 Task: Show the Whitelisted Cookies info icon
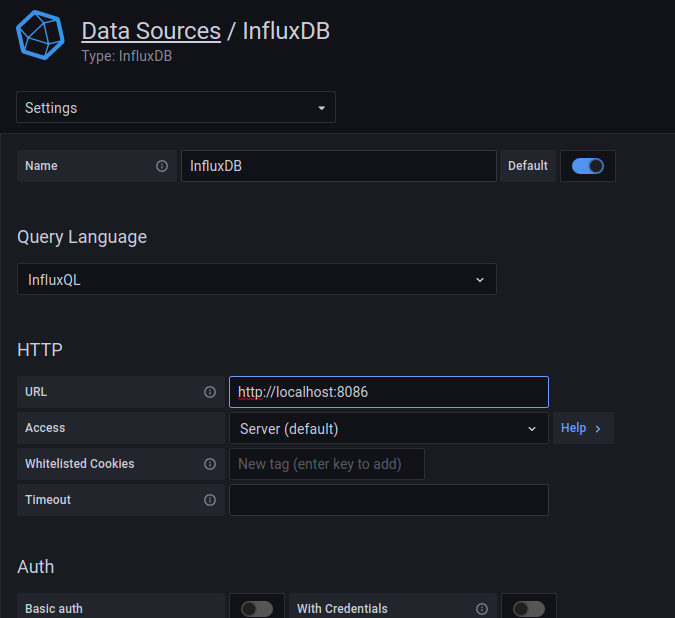coord(210,464)
